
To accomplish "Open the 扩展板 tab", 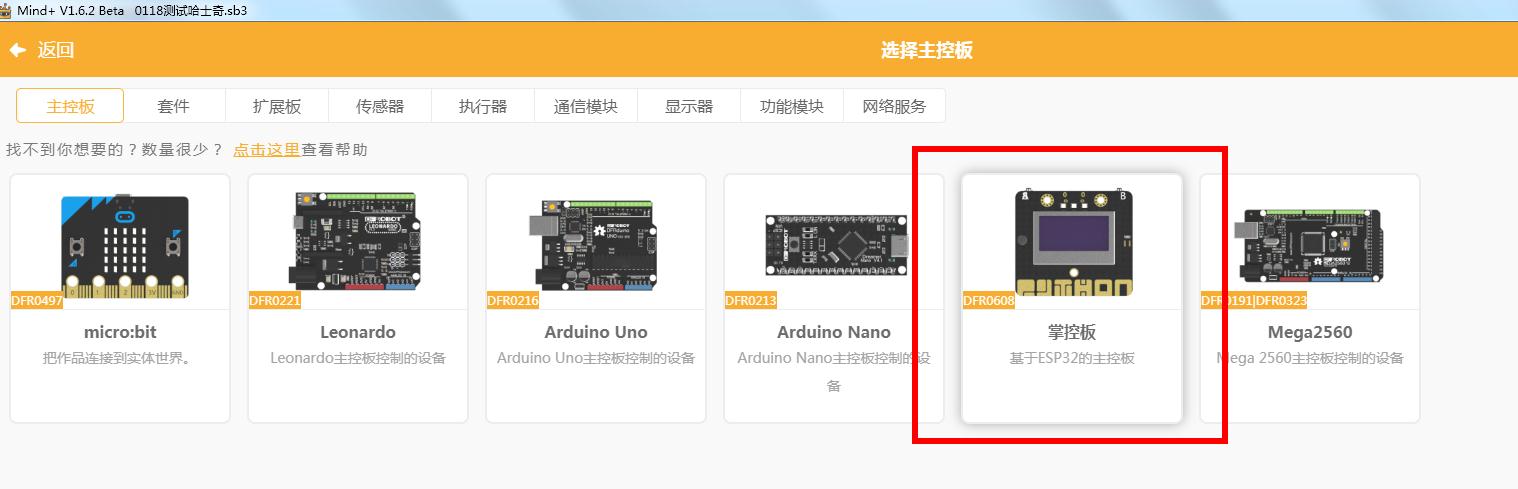I will tap(277, 106).
